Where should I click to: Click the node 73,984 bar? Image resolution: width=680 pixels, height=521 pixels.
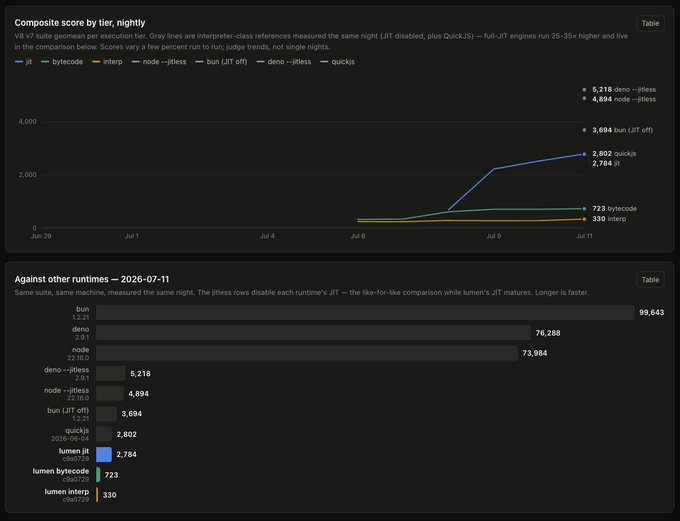coord(307,353)
